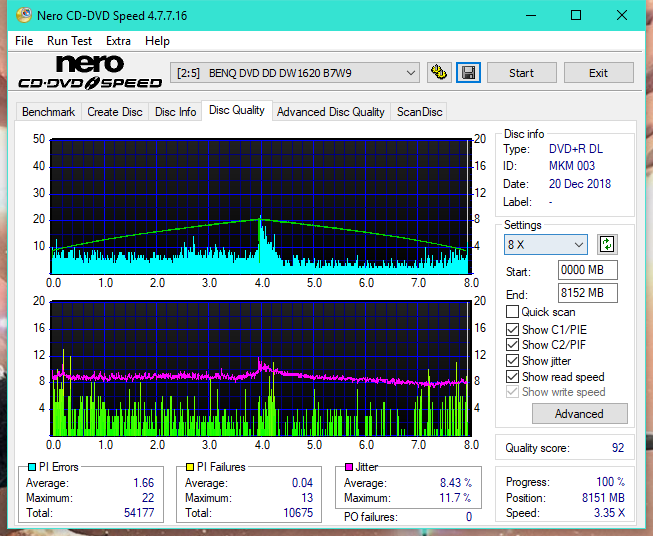Switch to the Benchmark tab
The height and width of the screenshot is (536, 653).
point(49,112)
